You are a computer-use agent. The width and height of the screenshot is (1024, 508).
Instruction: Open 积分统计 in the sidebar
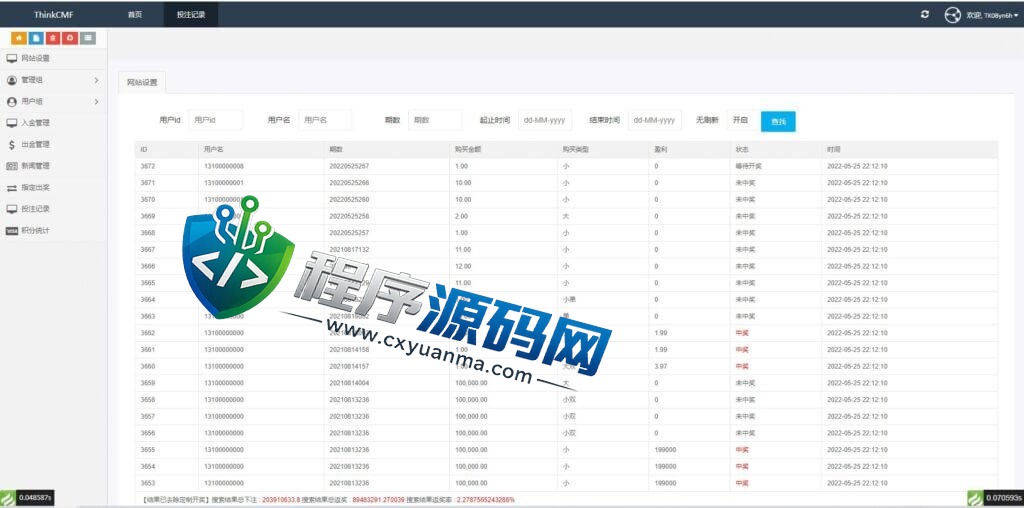35,230
